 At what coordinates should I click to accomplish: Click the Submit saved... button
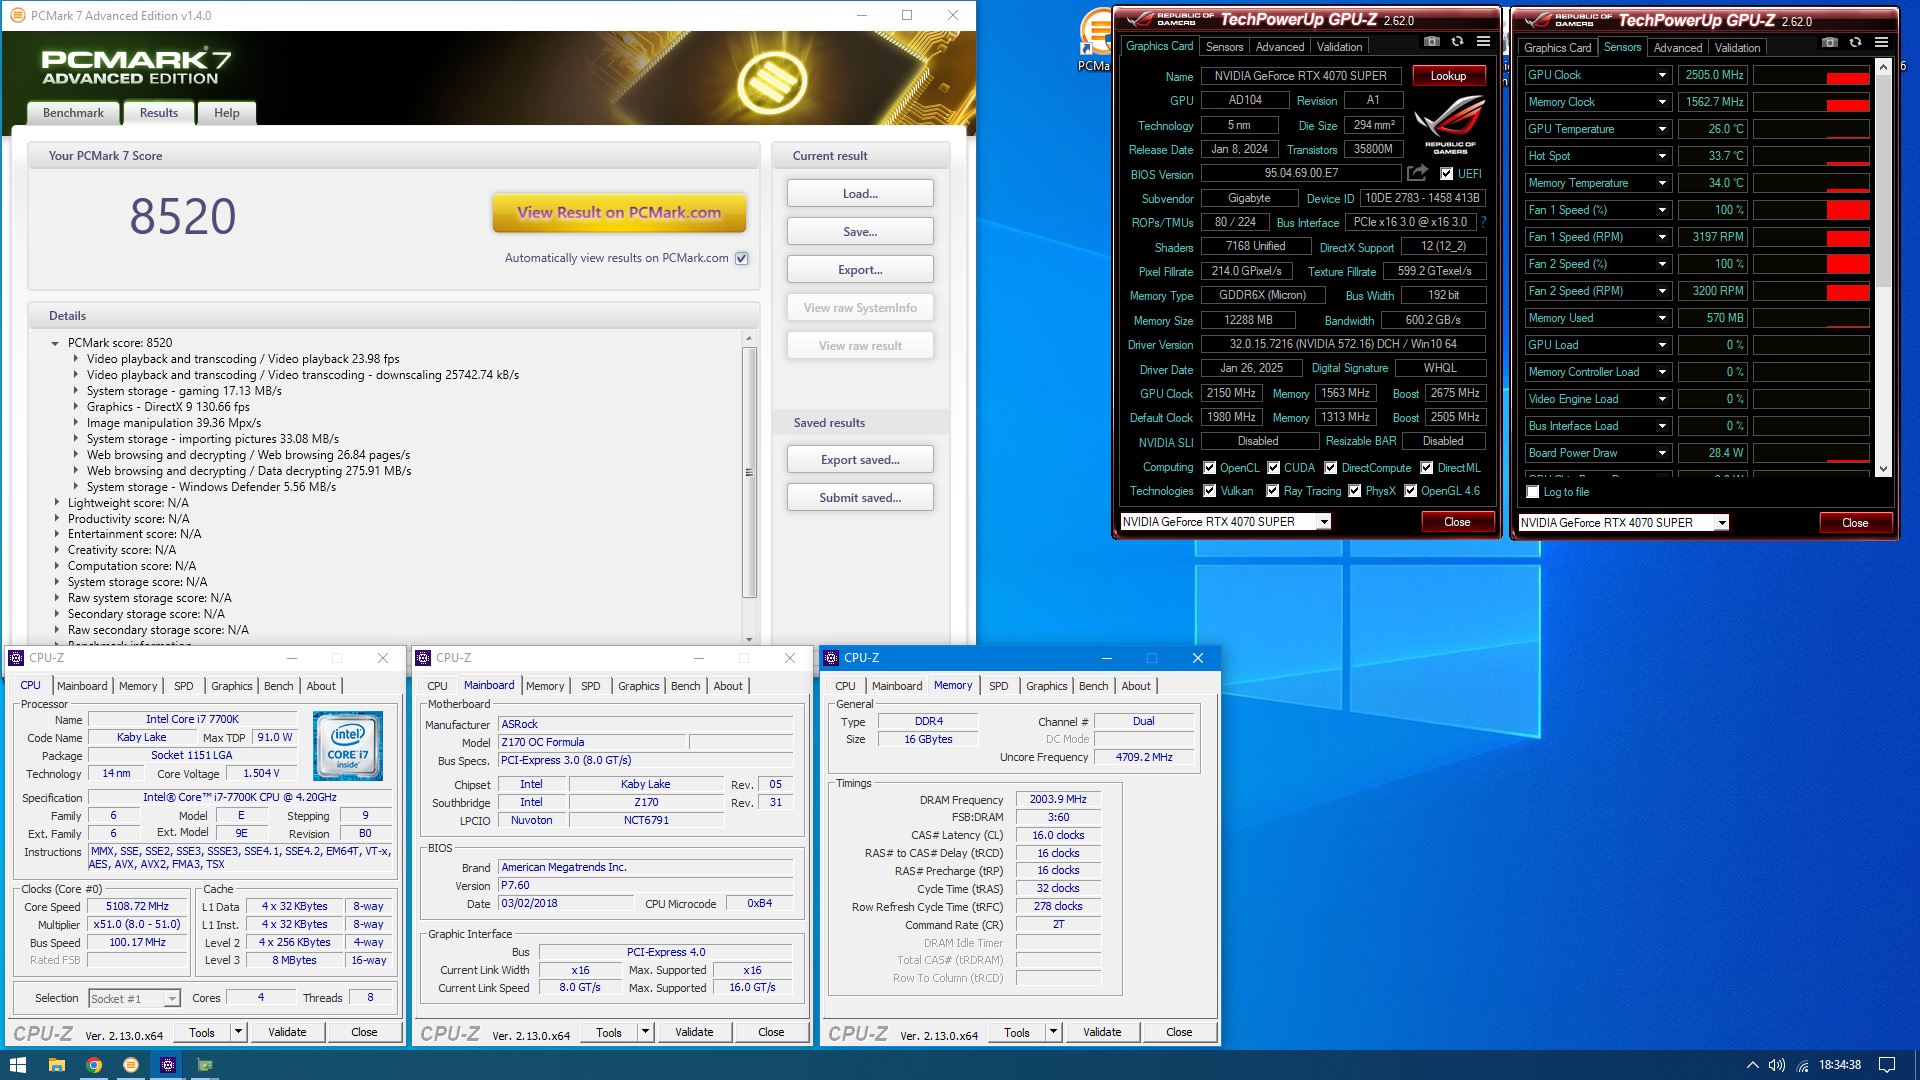860,497
